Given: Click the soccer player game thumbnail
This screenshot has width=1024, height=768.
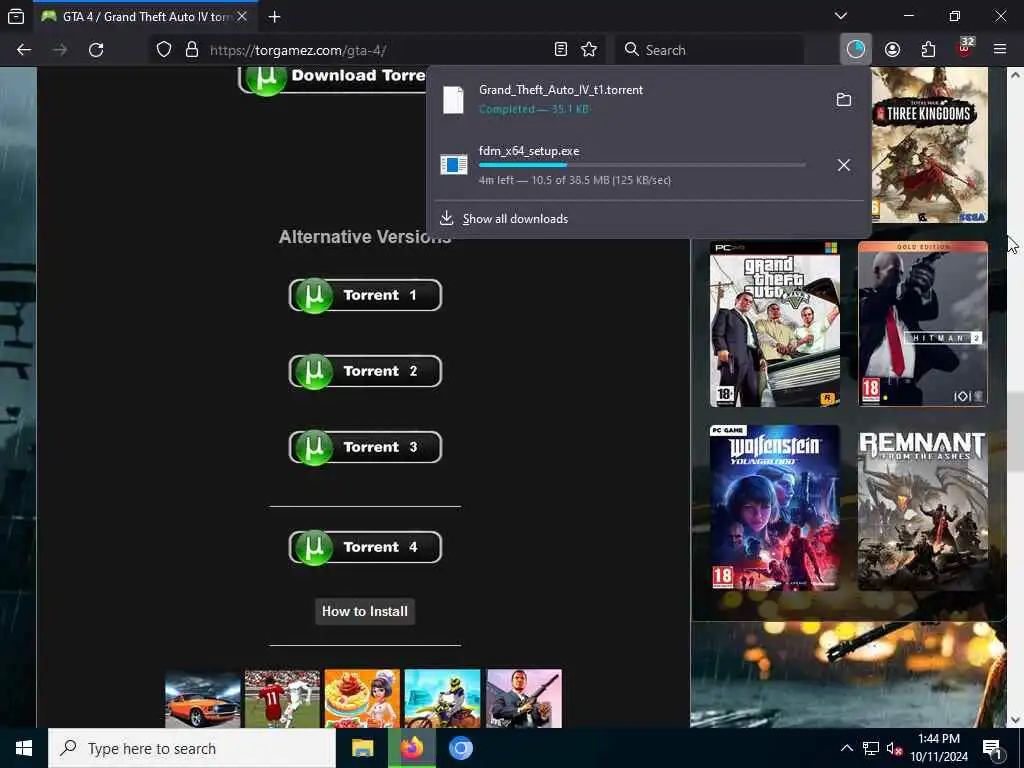Looking at the screenshot, I should (x=283, y=698).
